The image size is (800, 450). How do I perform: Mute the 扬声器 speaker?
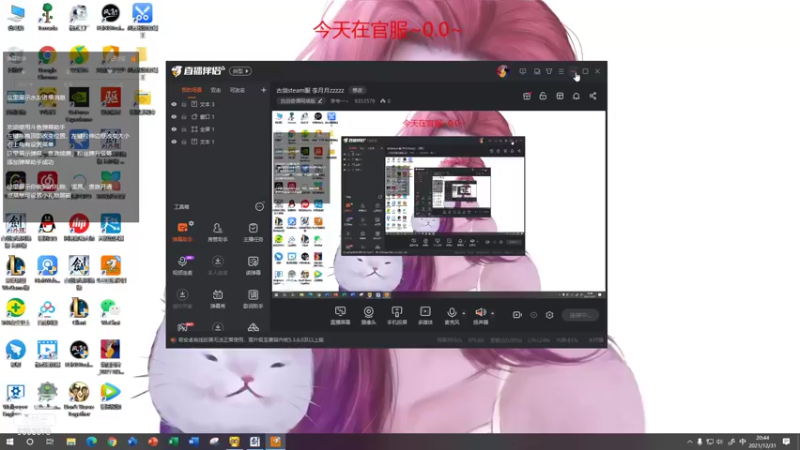481,315
